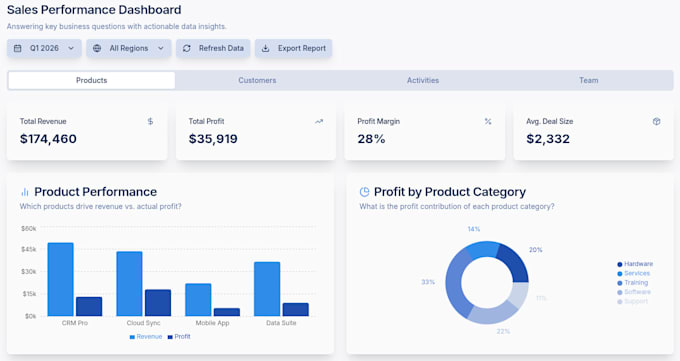Image resolution: width=680 pixels, height=361 pixels.
Task: Click the Training legend entry
Action: (x=633, y=282)
